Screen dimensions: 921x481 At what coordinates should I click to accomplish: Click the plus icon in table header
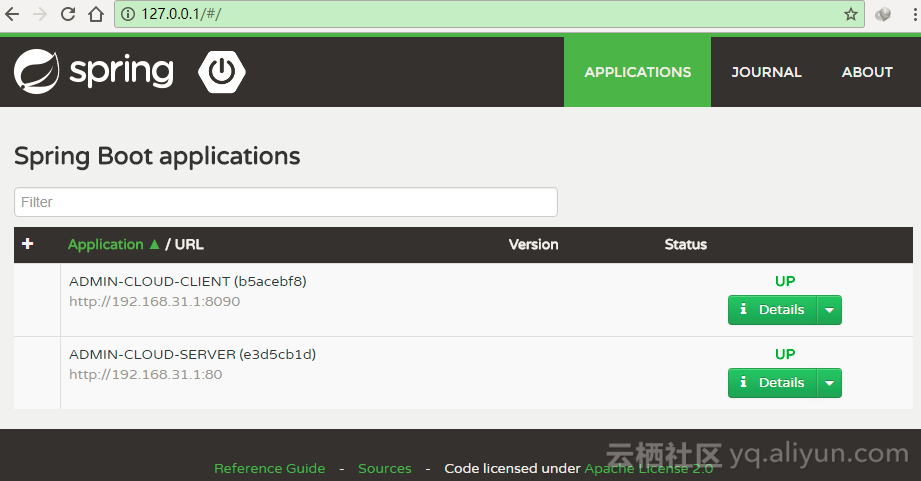tap(28, 244)
